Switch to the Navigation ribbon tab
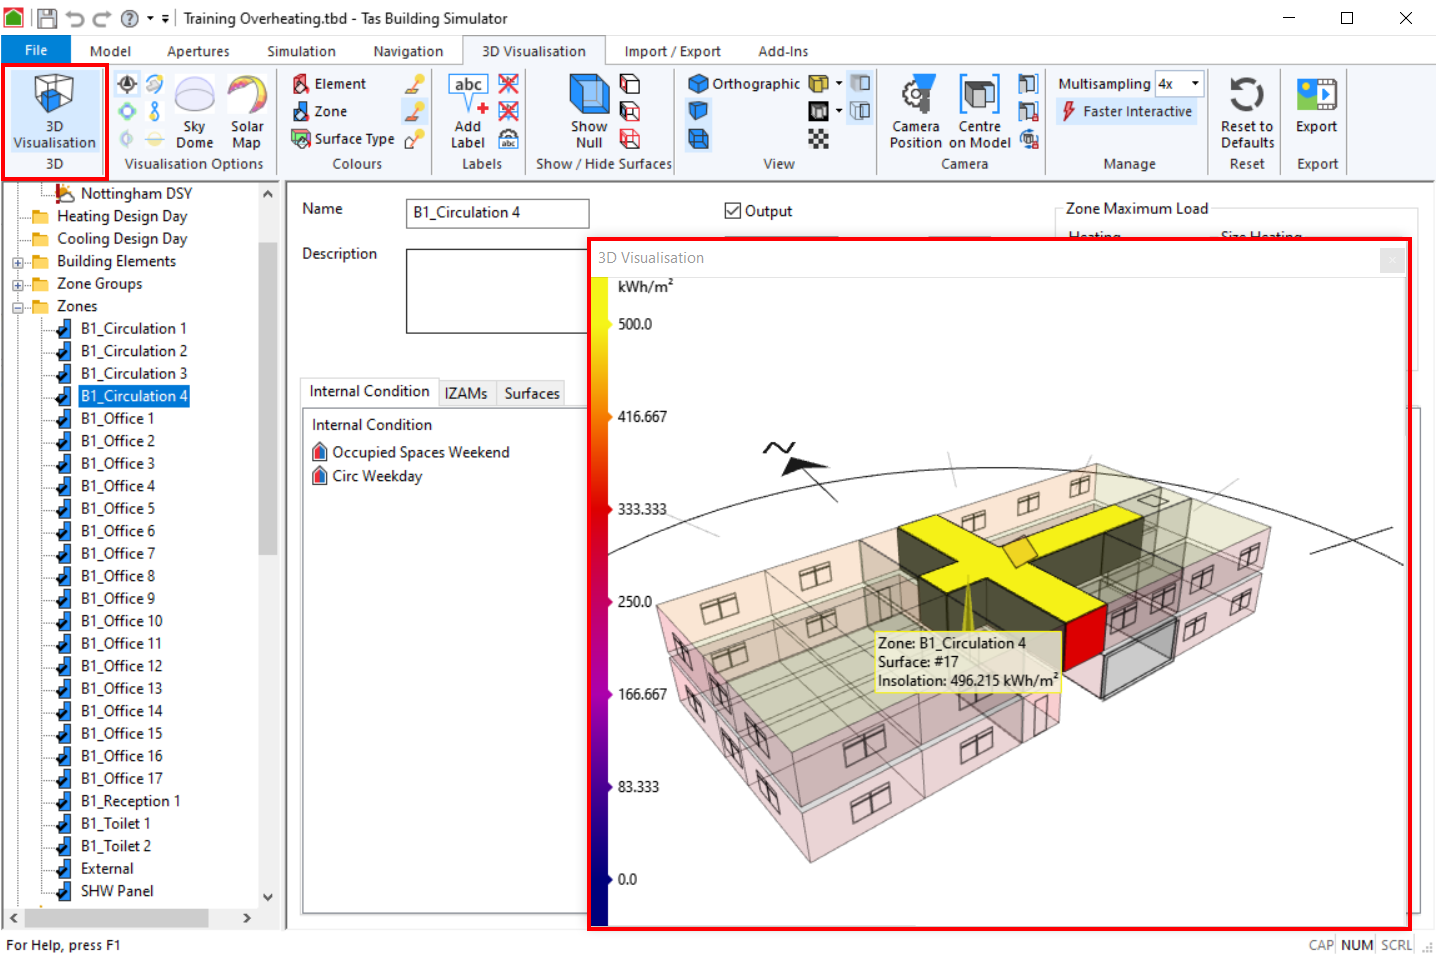 pyautogui.click(x=408, y=51)
